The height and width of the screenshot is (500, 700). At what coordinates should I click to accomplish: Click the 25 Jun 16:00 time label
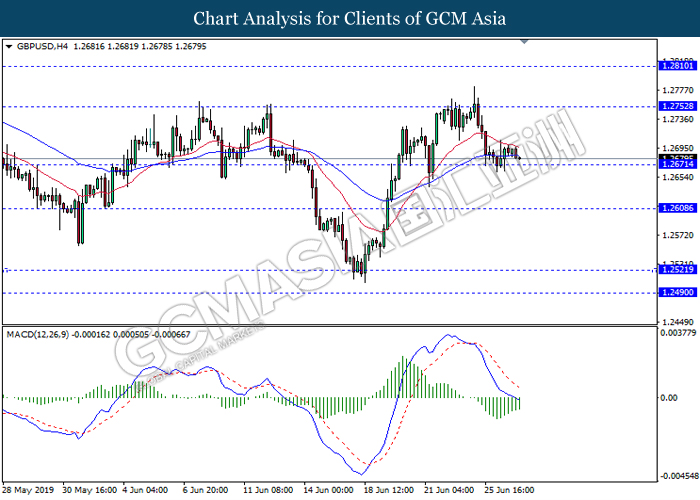[x=509, y=490]
